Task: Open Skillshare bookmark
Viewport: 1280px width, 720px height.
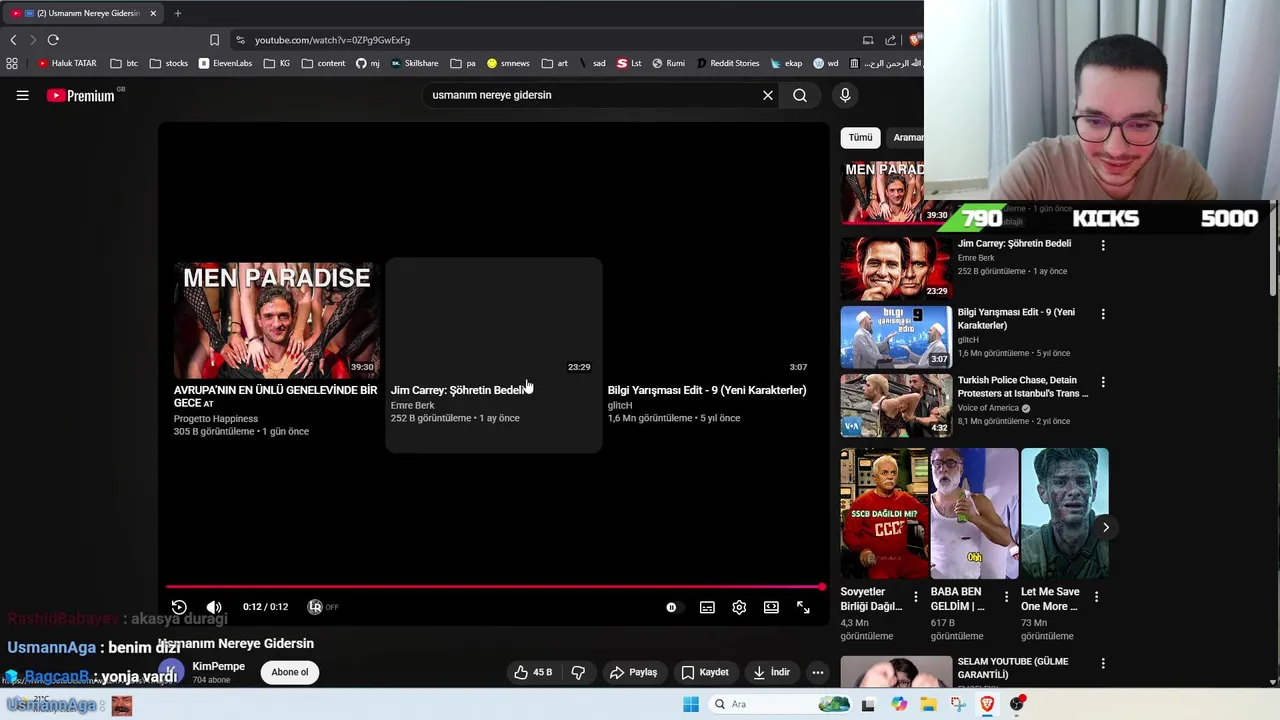Action: (x=414, y=63)
